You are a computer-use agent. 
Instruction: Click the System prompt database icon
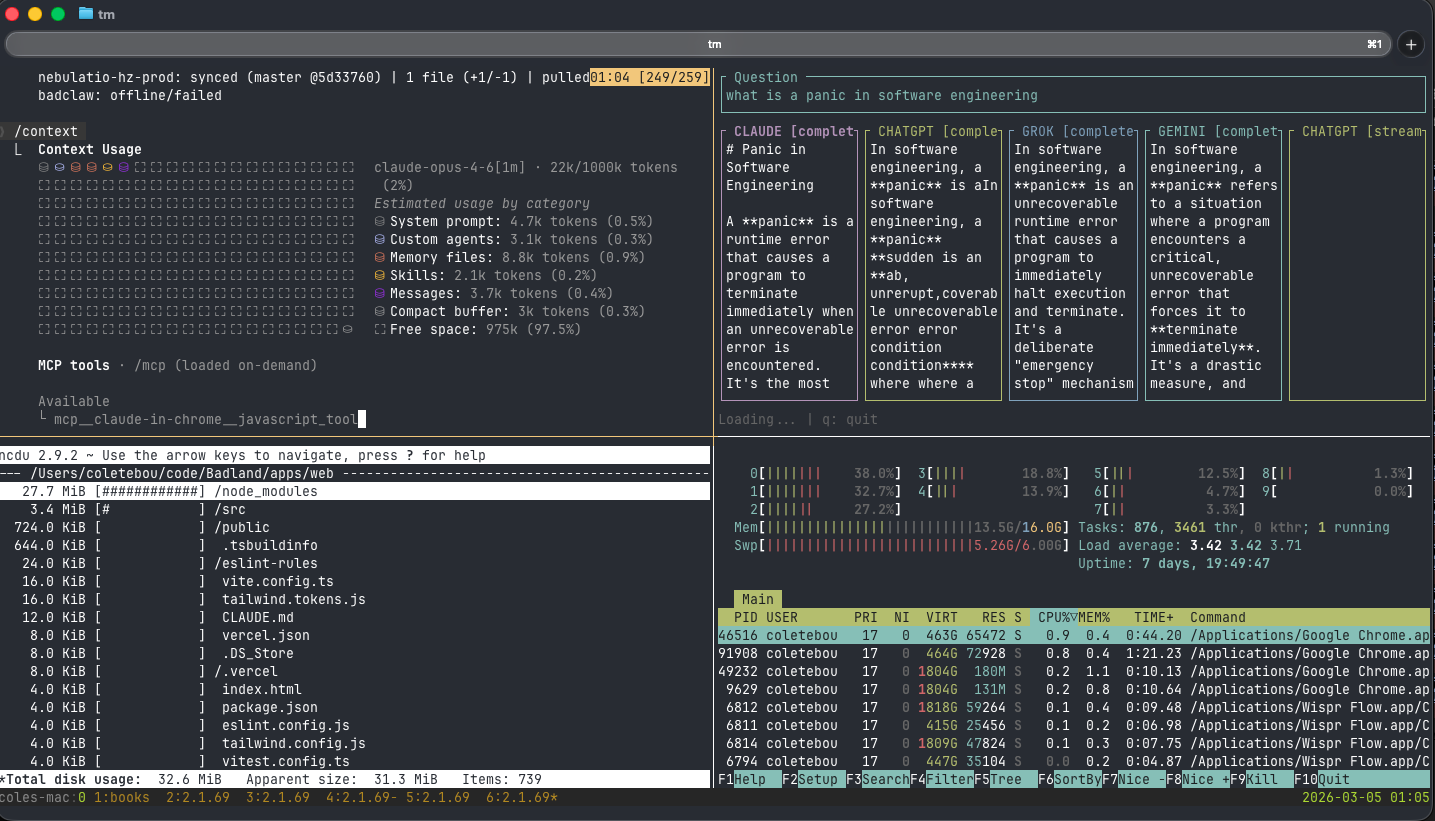[380, 221]
